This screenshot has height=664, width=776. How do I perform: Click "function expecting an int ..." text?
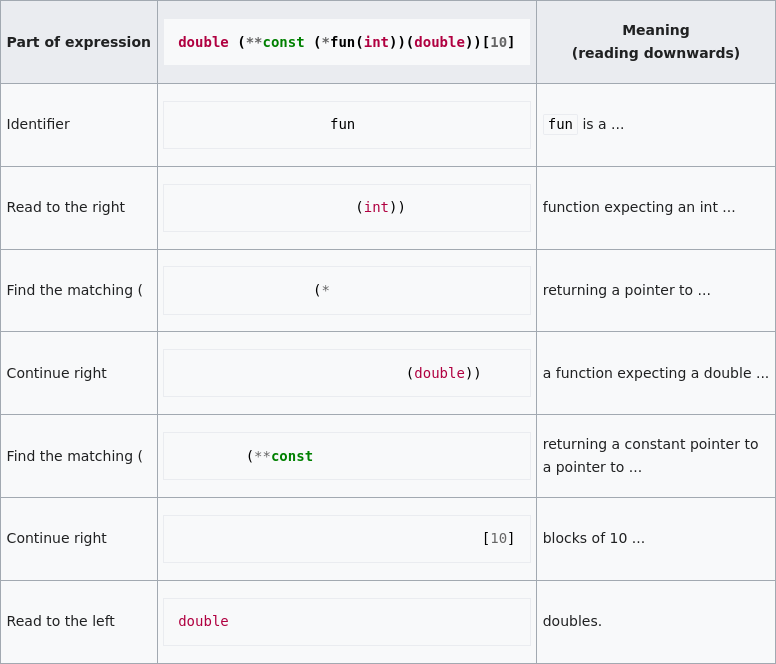(x=638, y=207)
